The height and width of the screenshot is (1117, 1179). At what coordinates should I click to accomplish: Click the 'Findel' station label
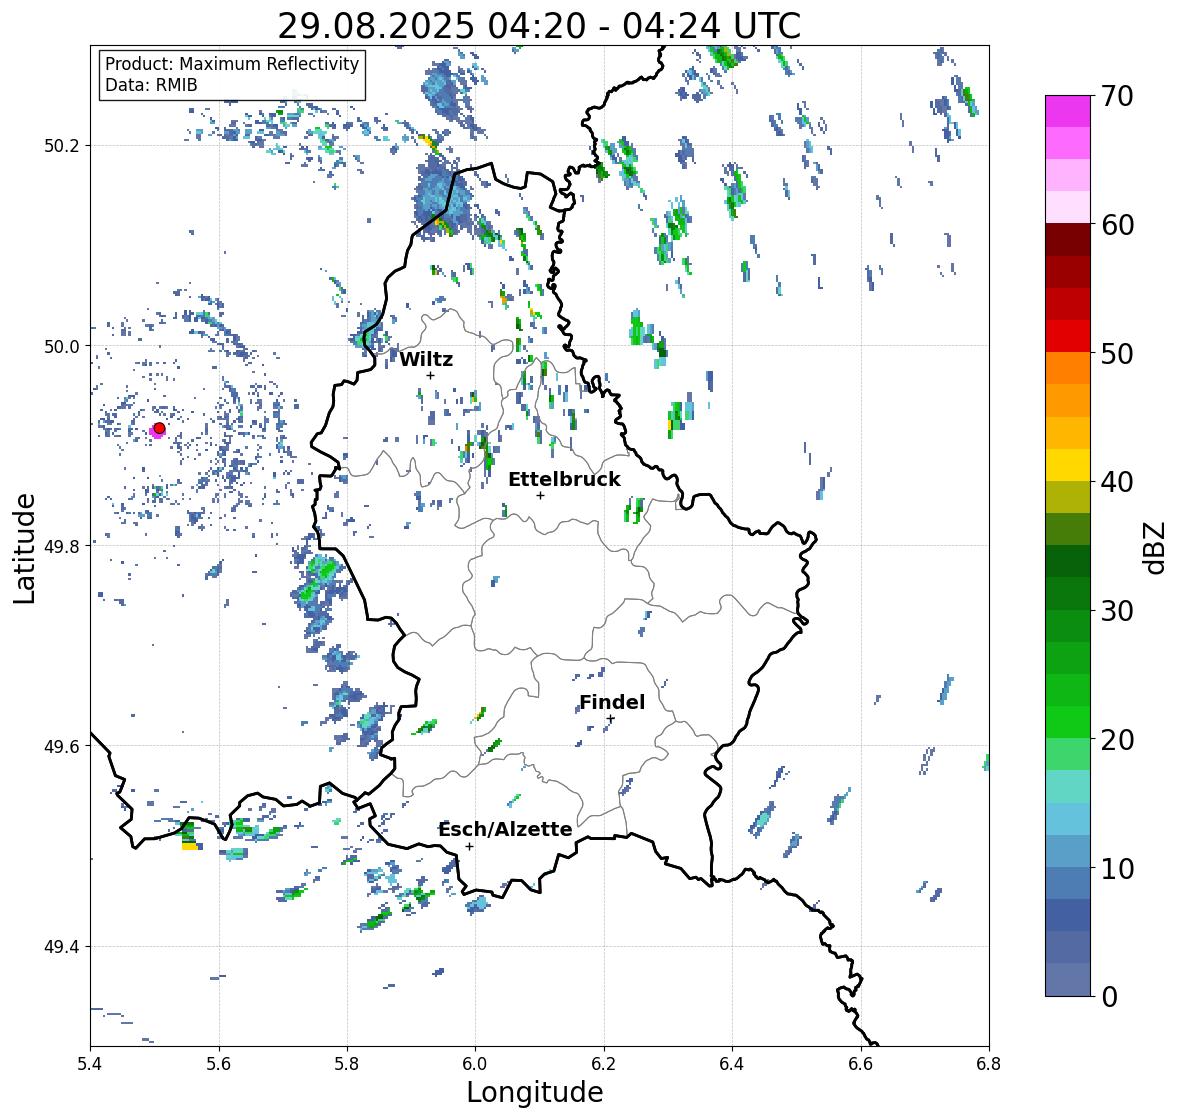coord(612,702)
